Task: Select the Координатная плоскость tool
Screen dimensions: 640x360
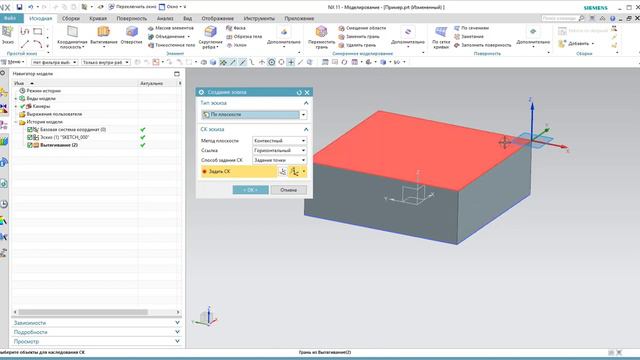Action: click(72, 37)
